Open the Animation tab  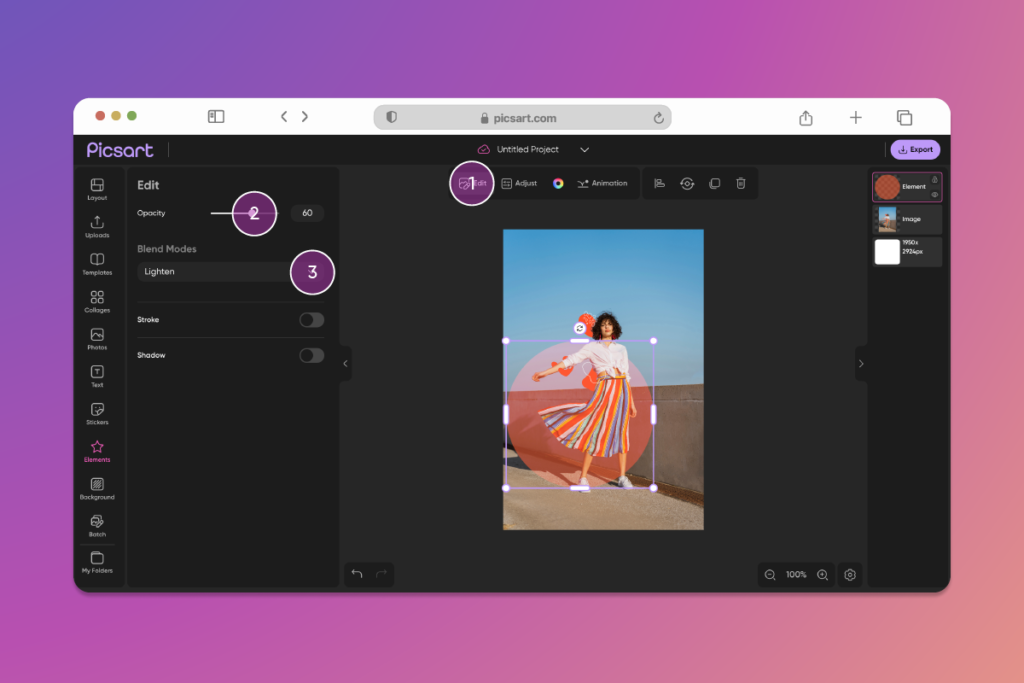(602, 183)
